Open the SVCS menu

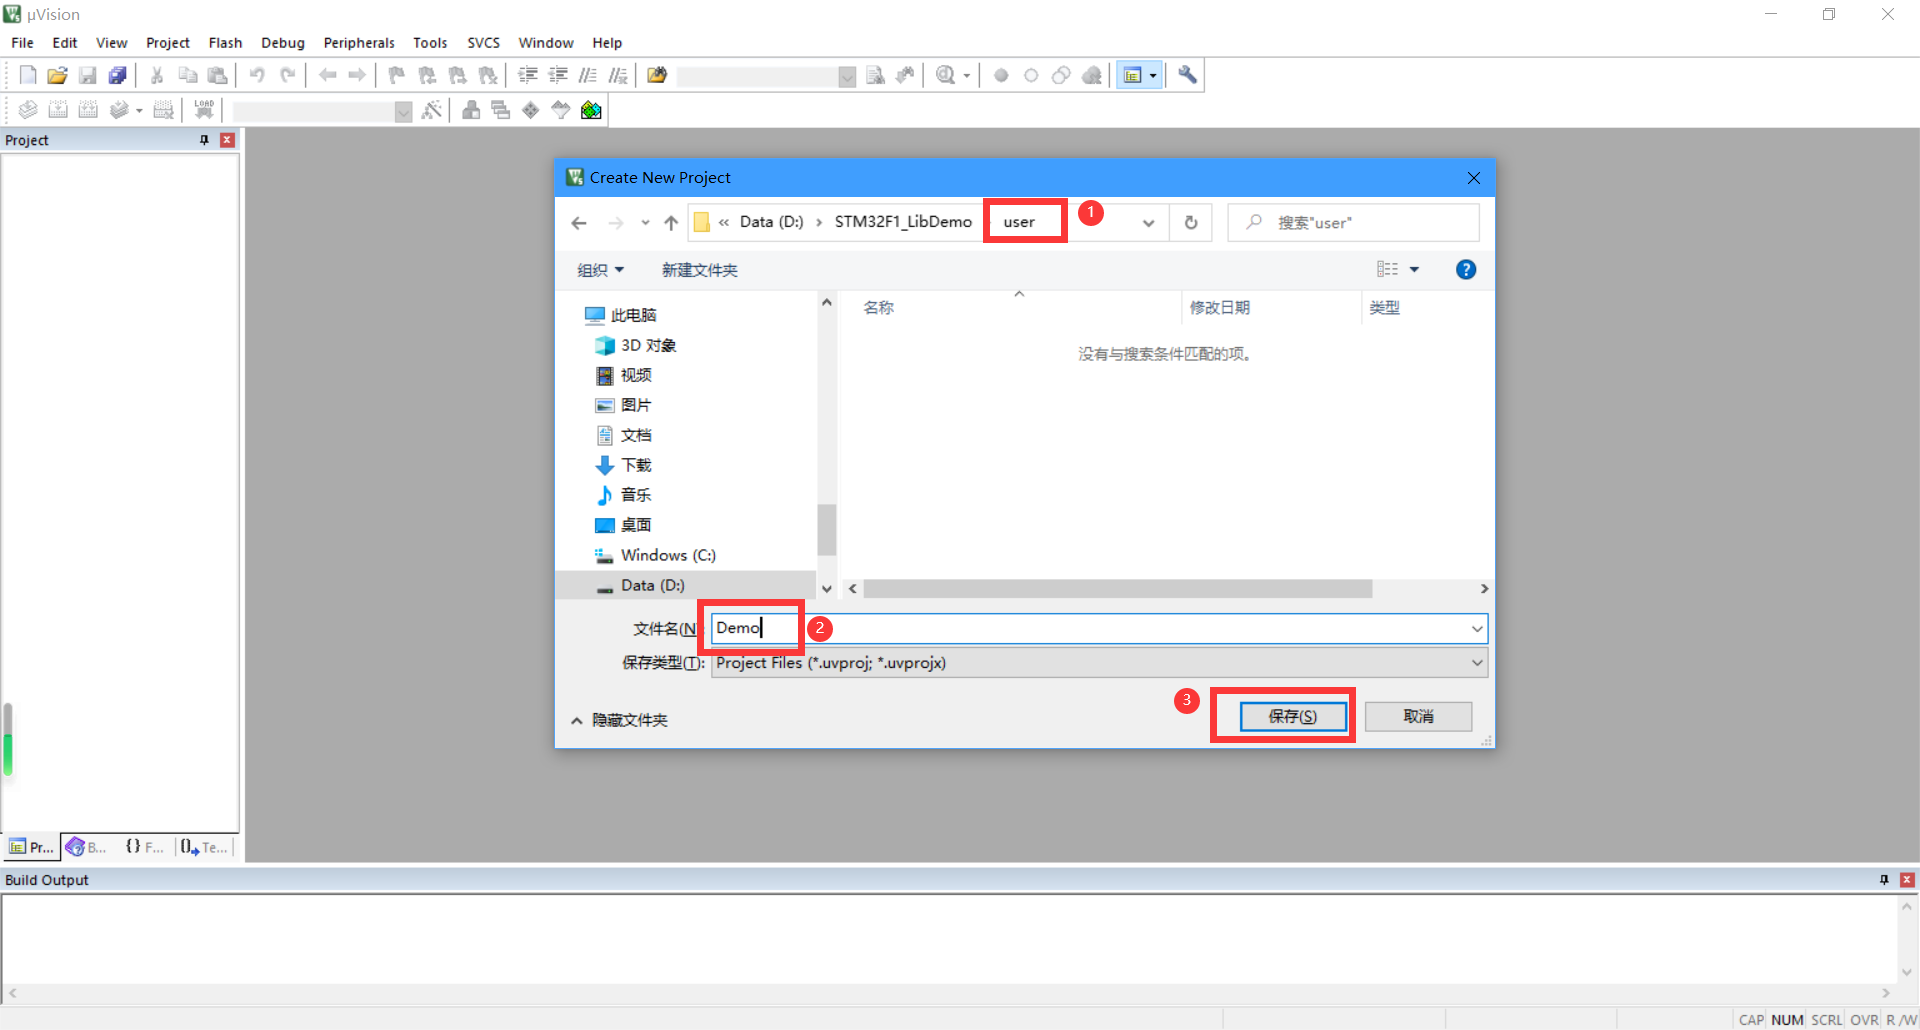484,43
